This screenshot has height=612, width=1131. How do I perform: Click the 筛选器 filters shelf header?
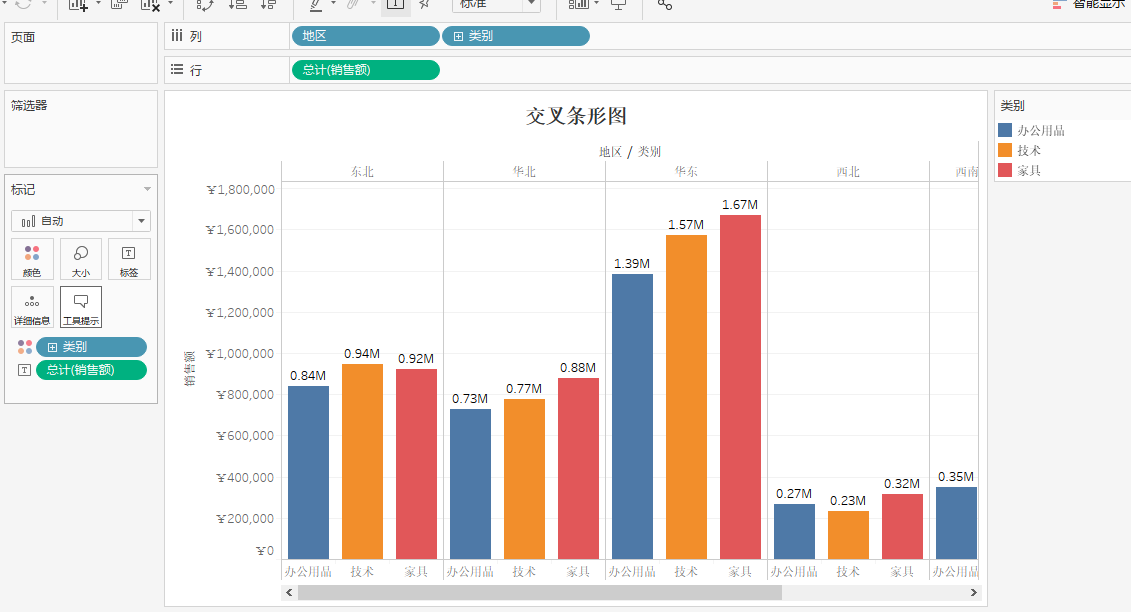29,105
